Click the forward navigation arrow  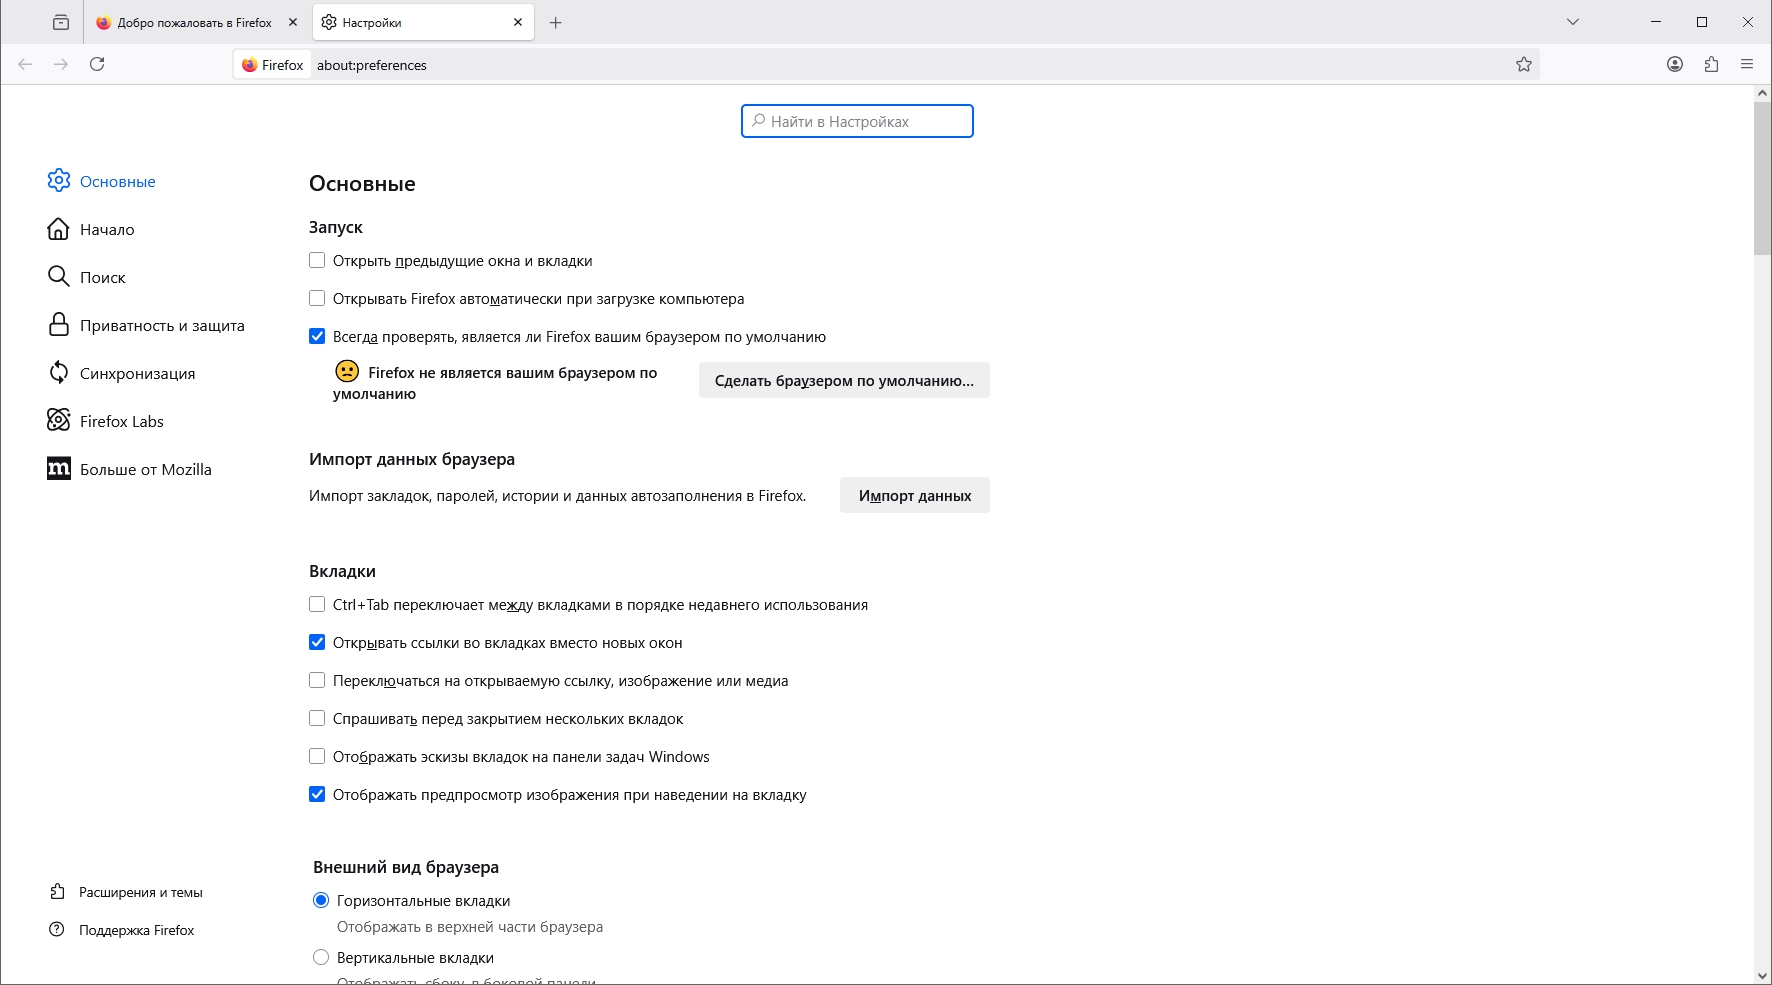[x=61, y=64]
